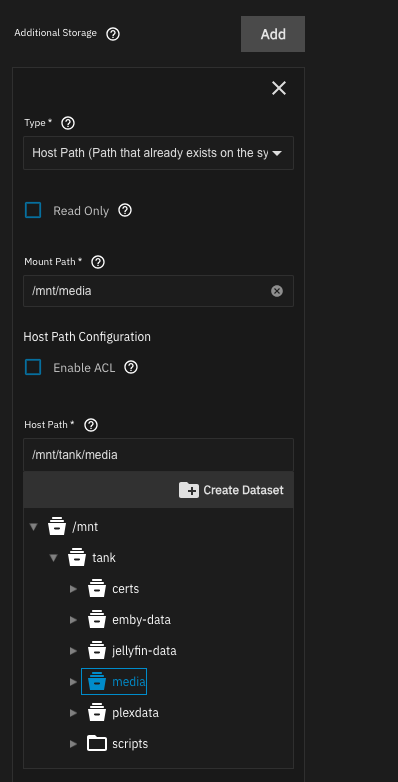Open the Type dropdown
This screenshot has height=782, width=398.
point(158,153)
